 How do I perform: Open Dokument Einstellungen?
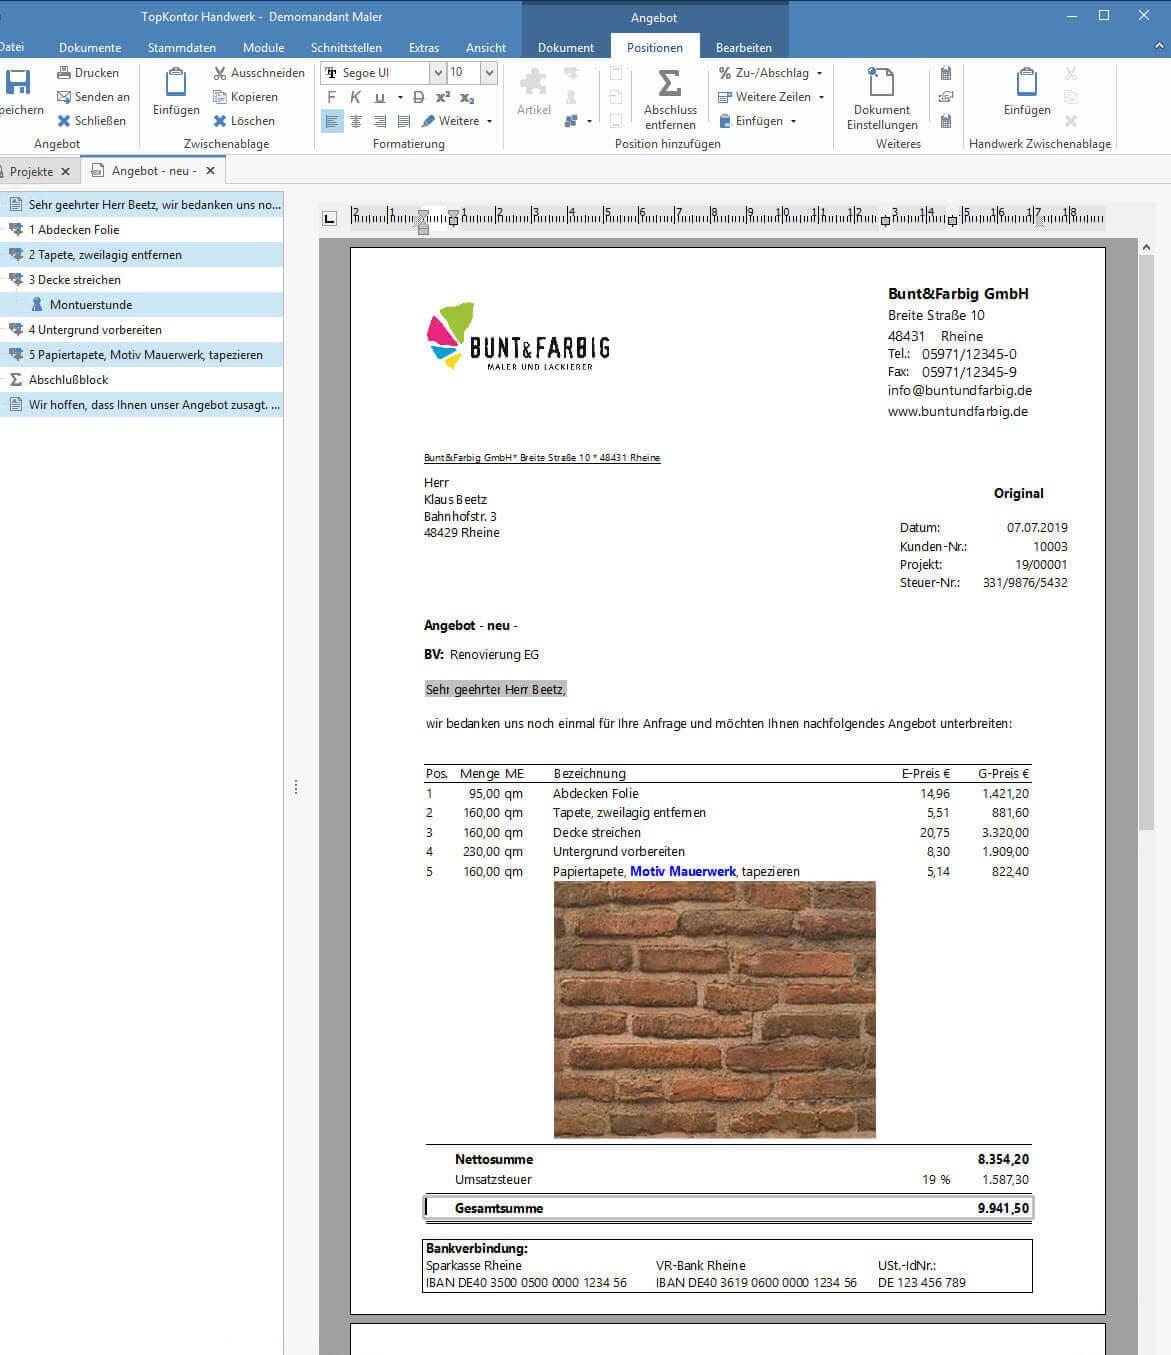pos(882,99)
